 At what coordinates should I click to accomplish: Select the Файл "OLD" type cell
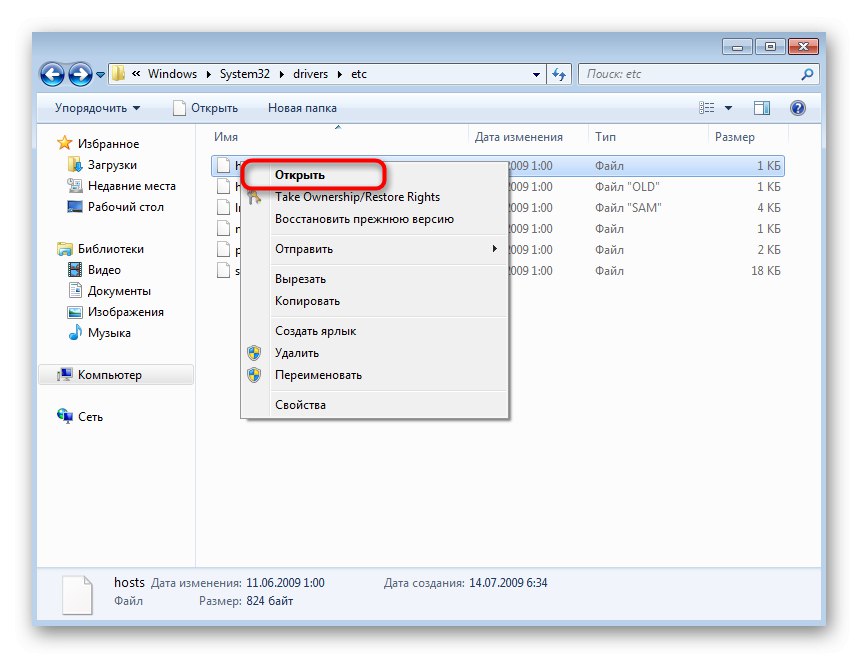pos(627,187)
